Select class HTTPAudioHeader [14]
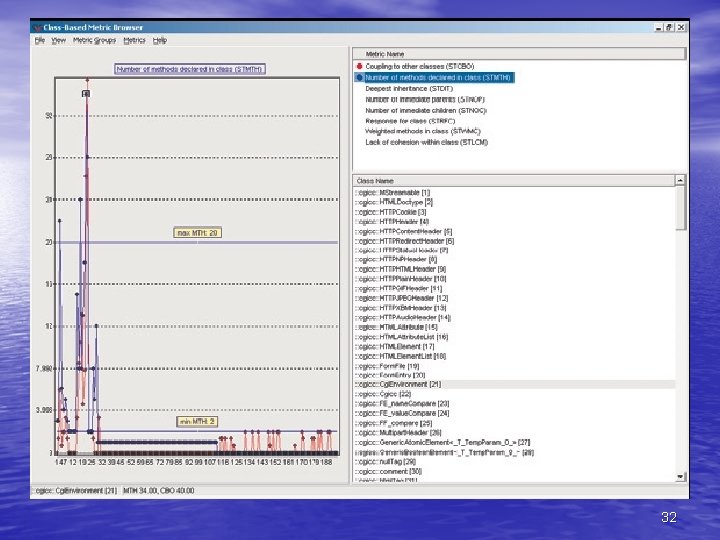Image resolution: width=720 pixels, height=540 pixels. click(403, 317)
